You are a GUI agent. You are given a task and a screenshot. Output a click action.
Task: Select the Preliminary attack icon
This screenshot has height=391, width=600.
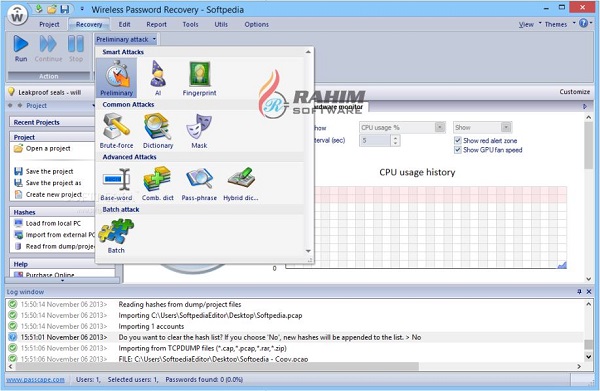coord(117,78)
